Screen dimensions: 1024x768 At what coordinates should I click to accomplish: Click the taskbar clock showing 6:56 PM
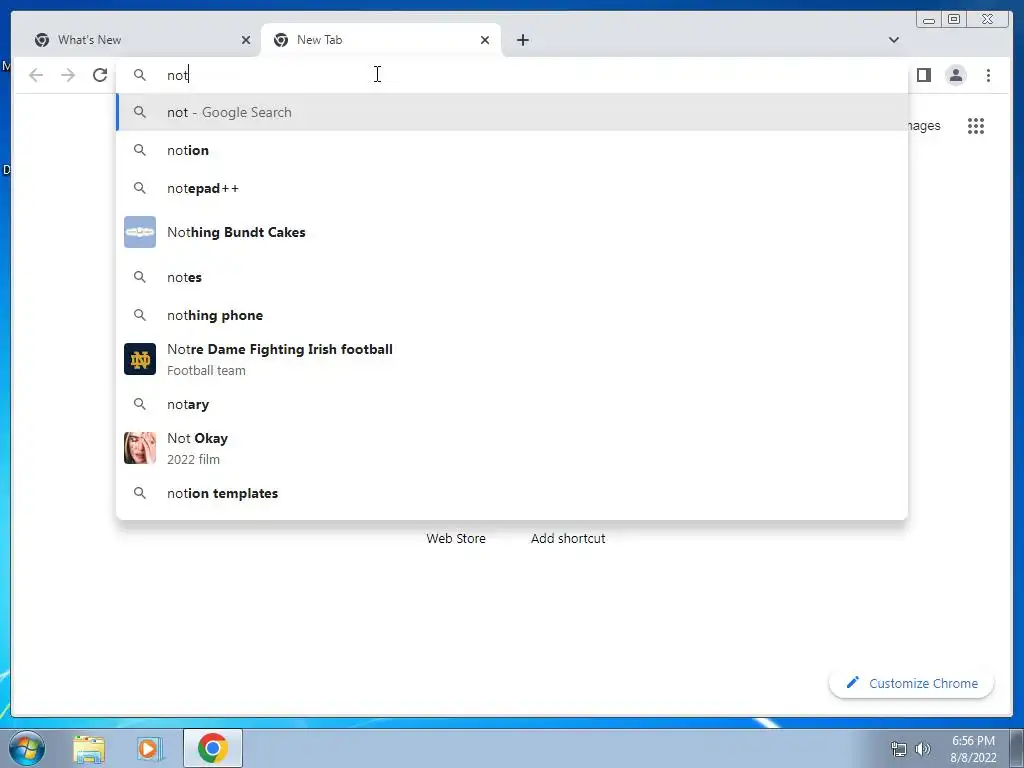click(x=973, y=749)
